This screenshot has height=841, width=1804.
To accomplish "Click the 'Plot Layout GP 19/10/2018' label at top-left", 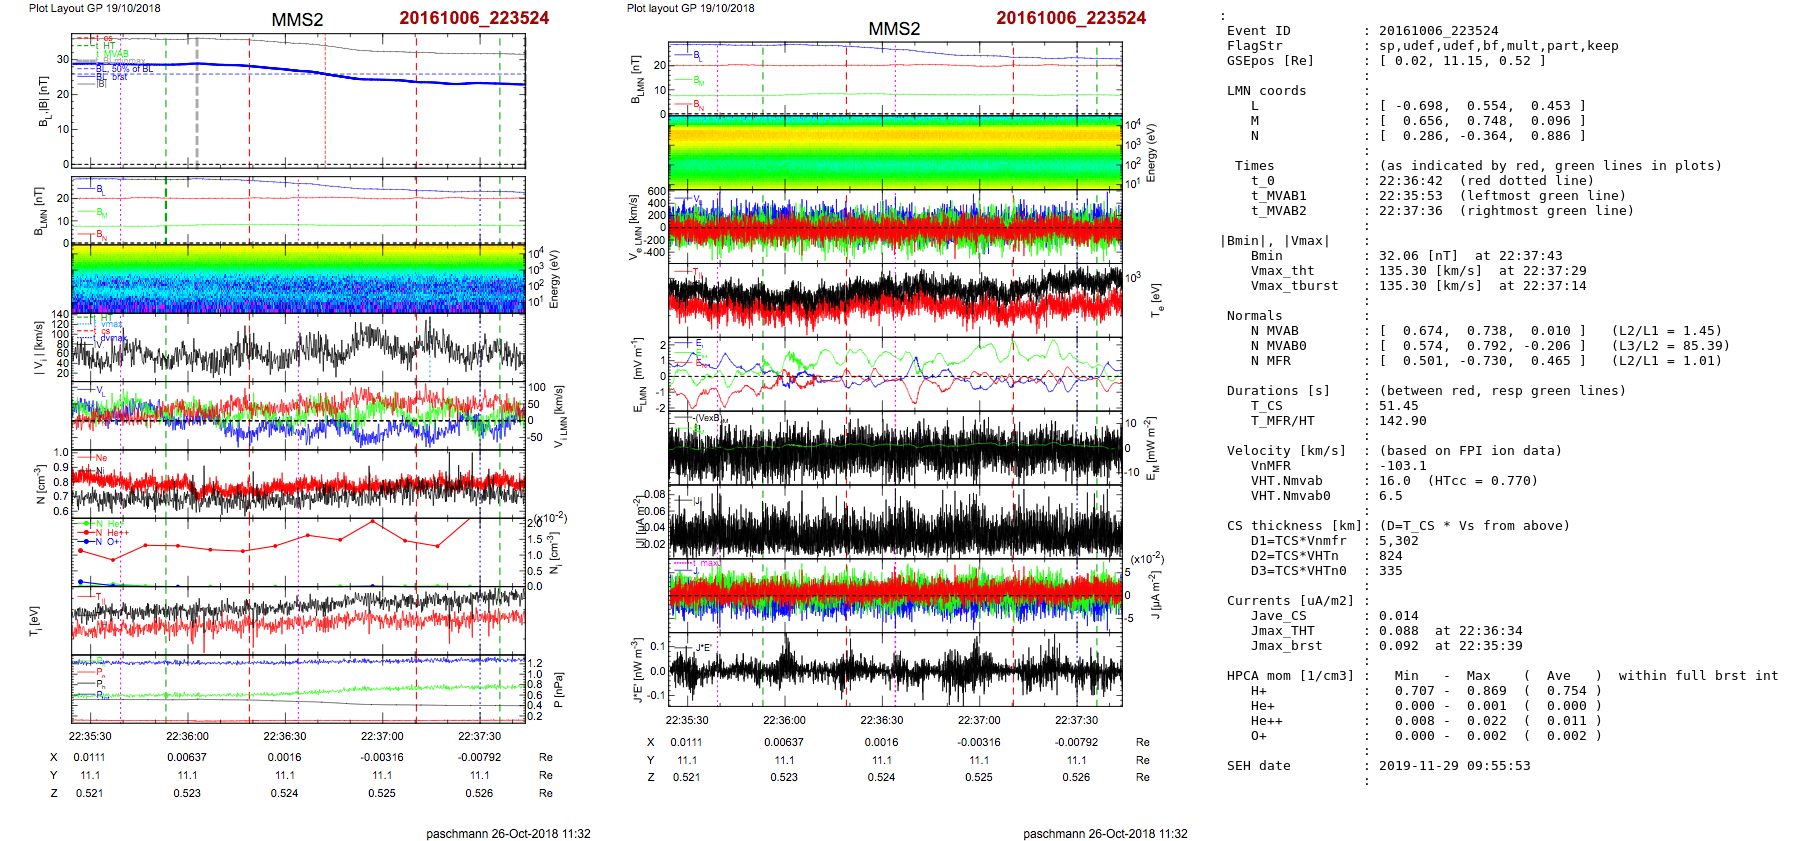I will pos(95,8).
